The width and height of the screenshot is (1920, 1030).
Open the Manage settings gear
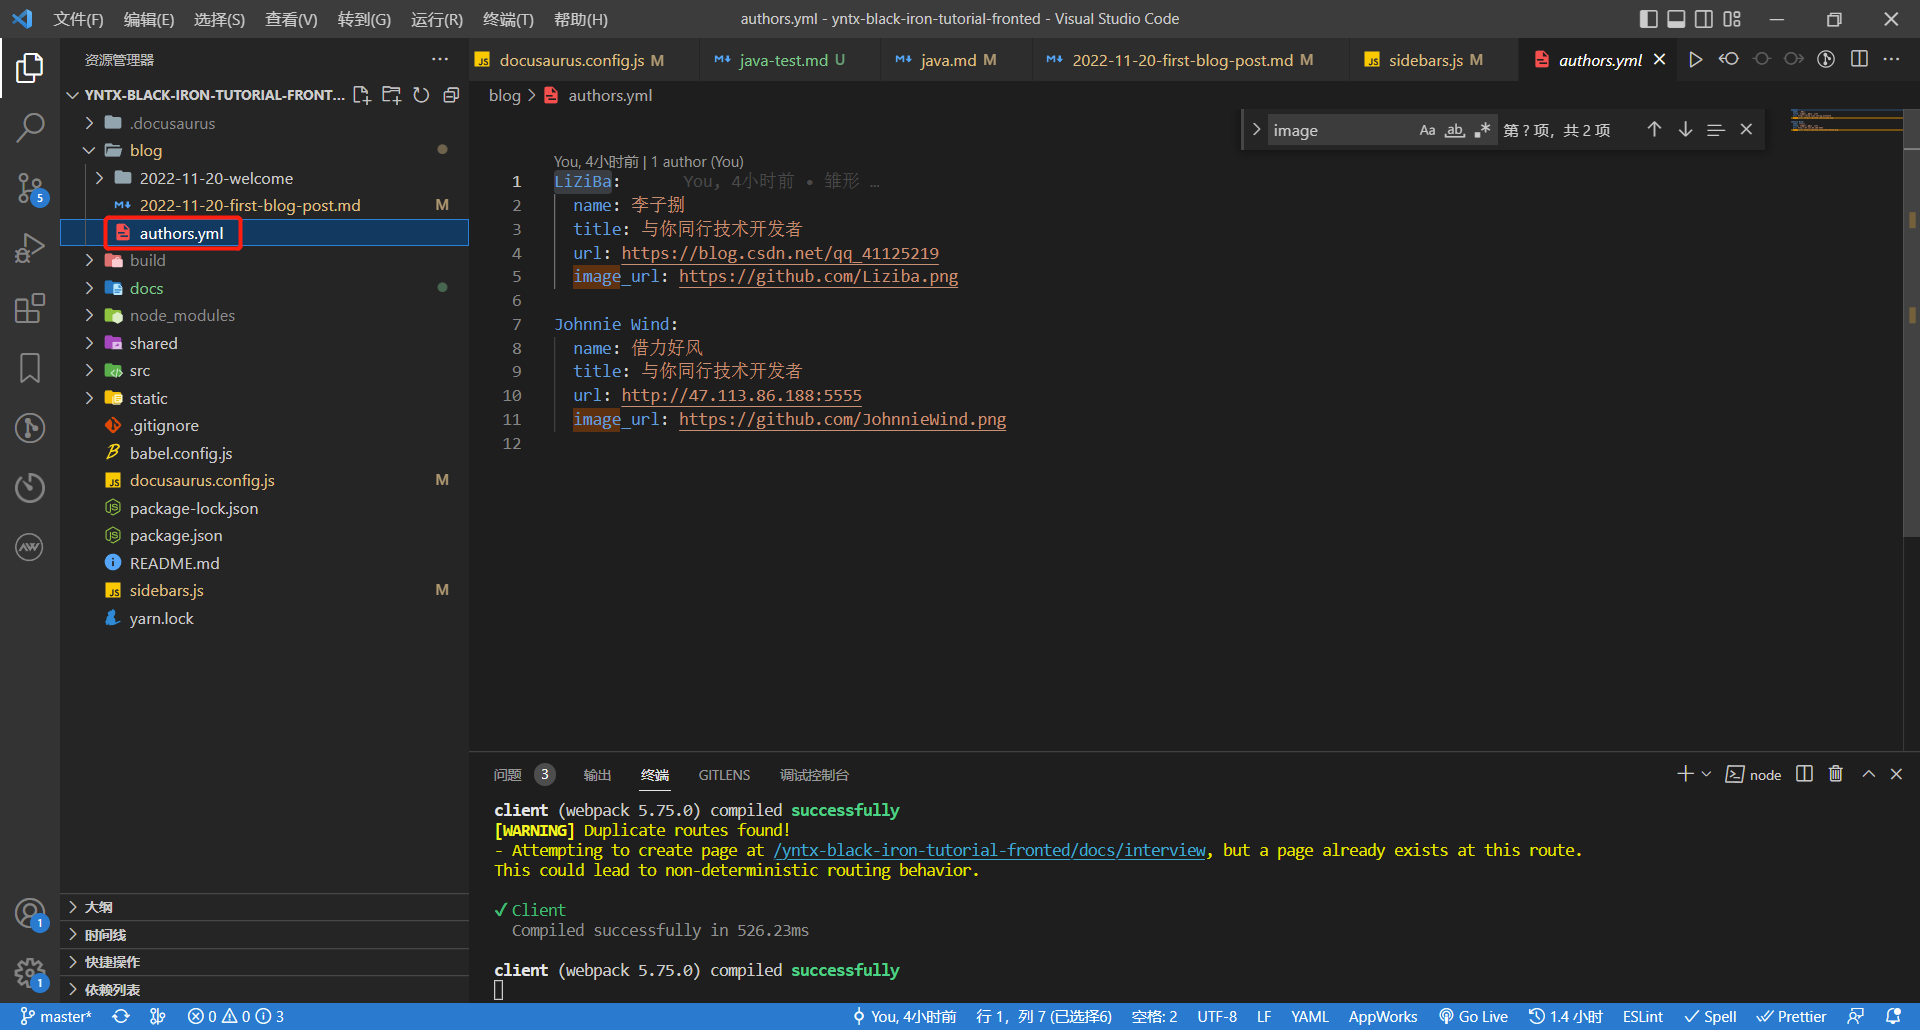coord(30,973)
